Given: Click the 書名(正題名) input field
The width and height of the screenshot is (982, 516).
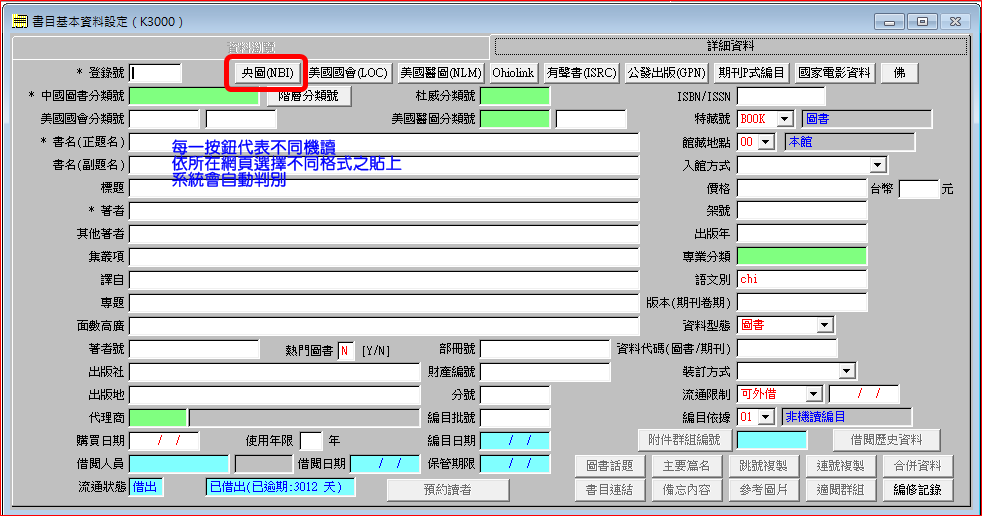Looking at the screenshot, I should [385, 142].
